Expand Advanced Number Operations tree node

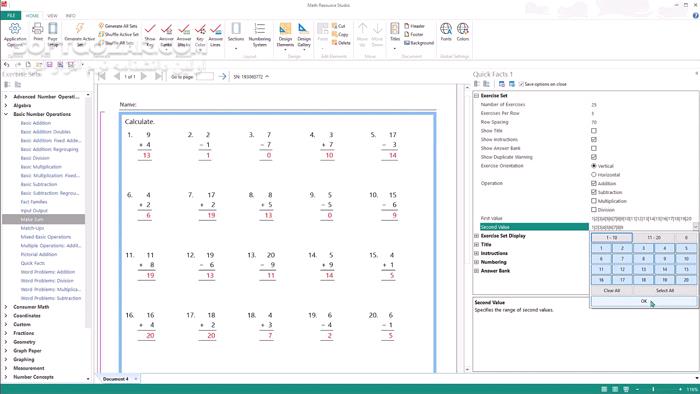coord(6,96)
